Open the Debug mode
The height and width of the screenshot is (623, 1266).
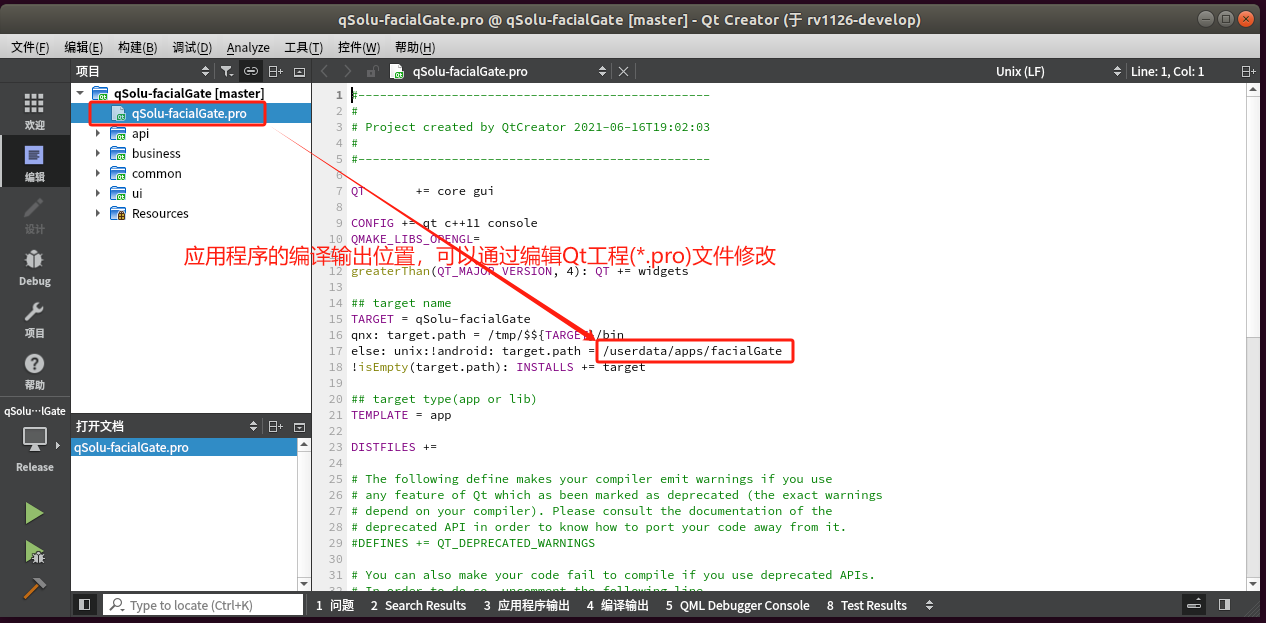tap(34, 267)
